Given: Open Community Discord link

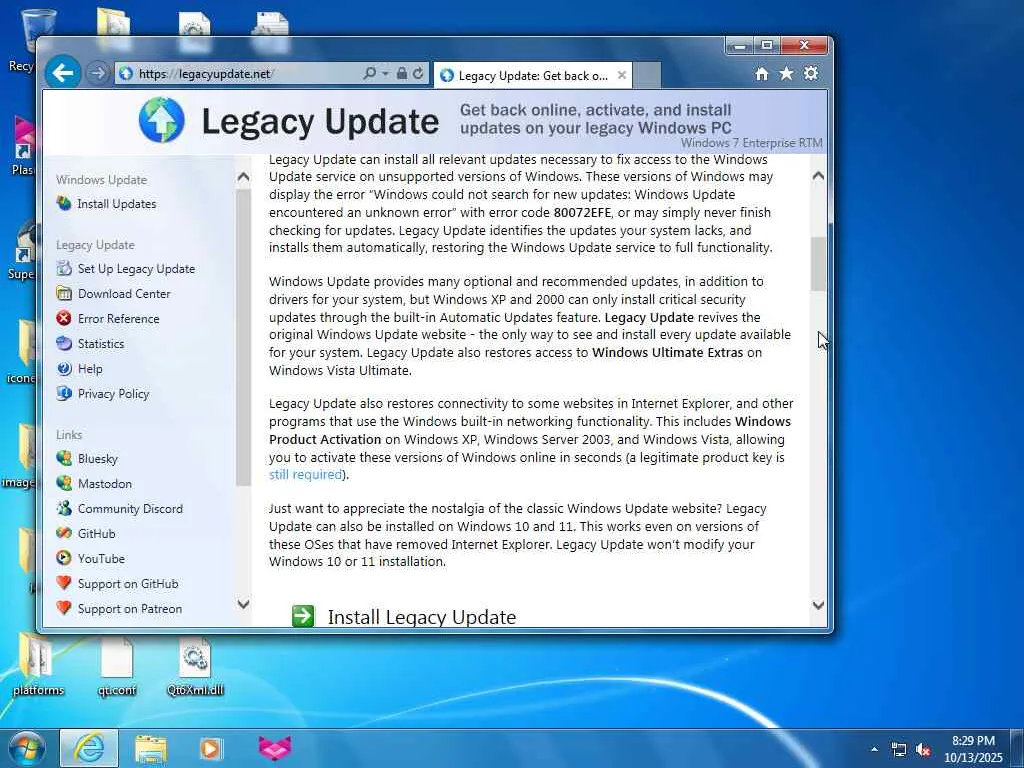Looking at the screenshot, I should pyautogui.click(x=130, y=509).
